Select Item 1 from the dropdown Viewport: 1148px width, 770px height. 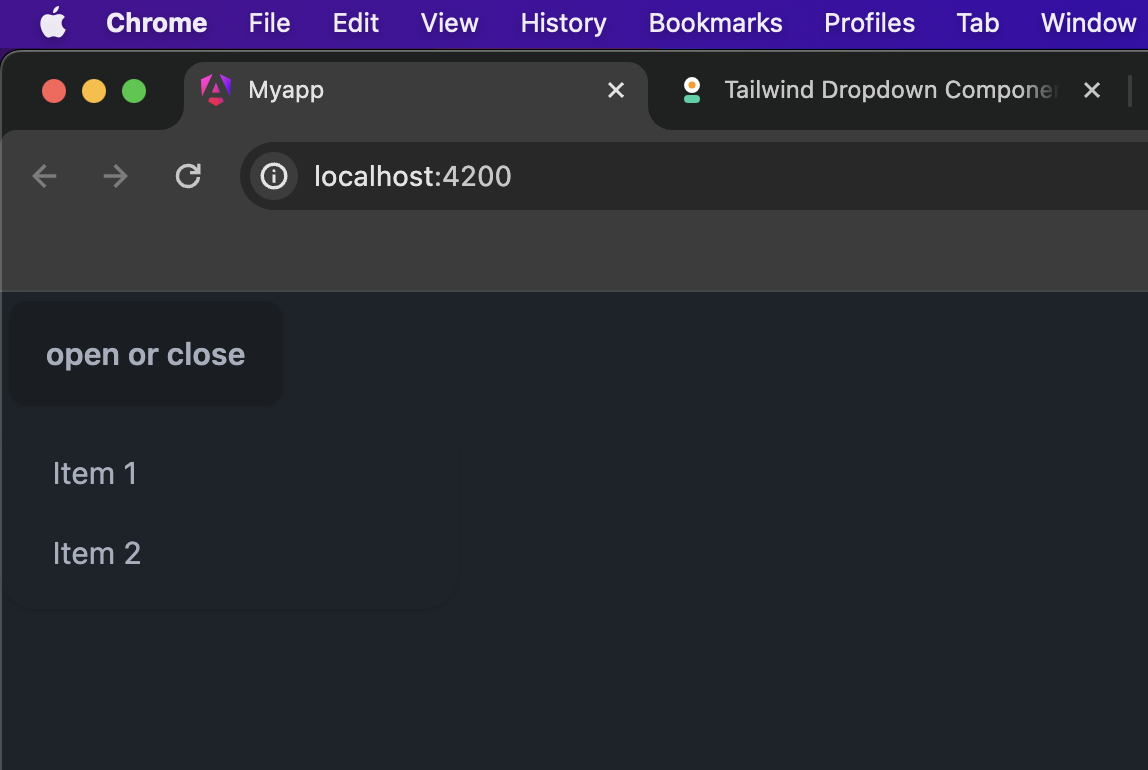pyautogui.click(x=95, y=474)
